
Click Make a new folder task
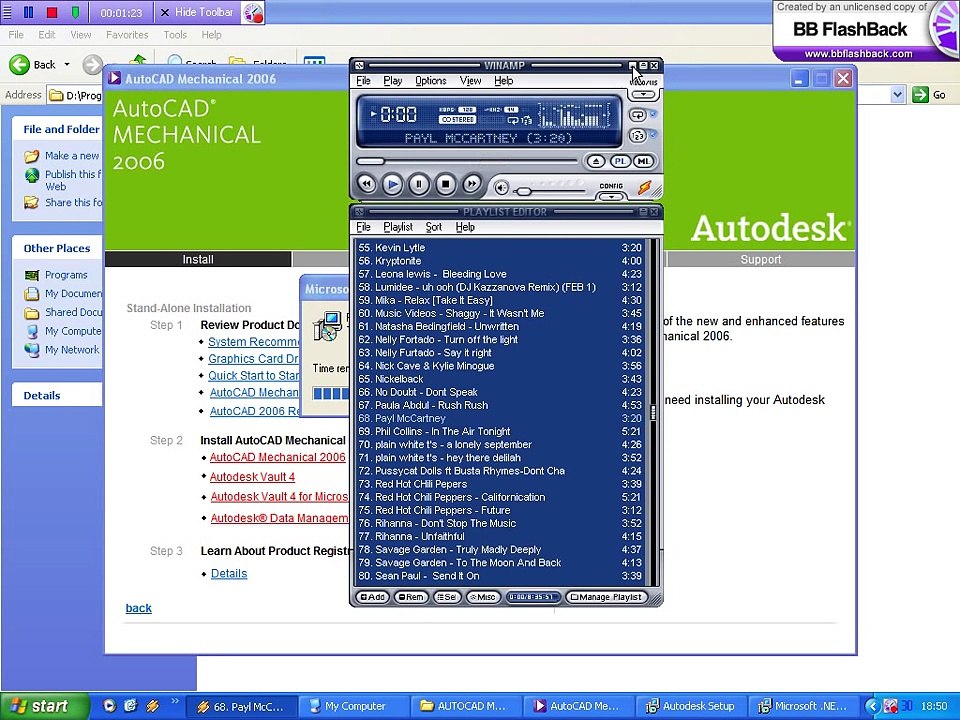tap(72, 156)
